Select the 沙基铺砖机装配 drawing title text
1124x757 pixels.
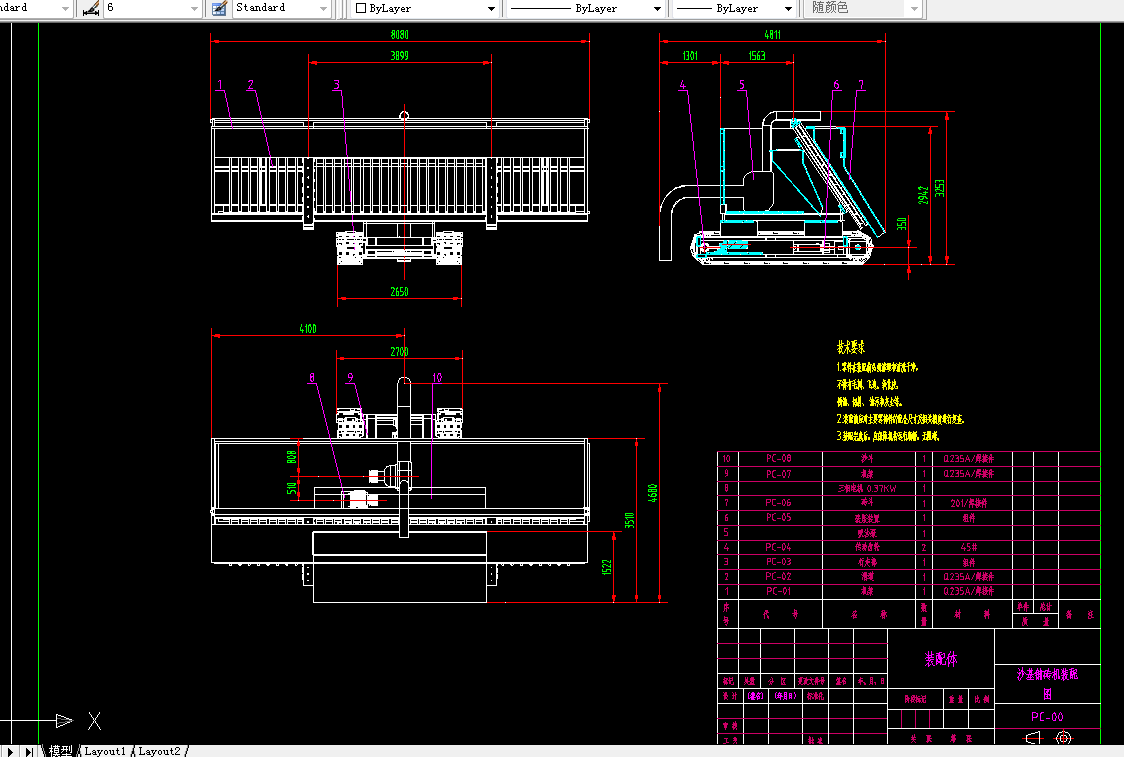click(1047, 674)
